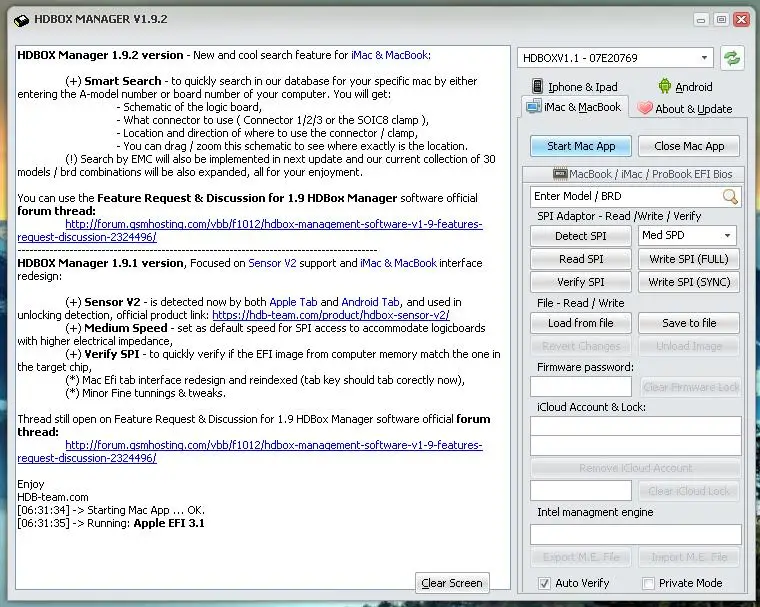This screenshot has height=607, width=760.
Task: Switch to the Iphone & Ipad tab
Action: (574, 87)
